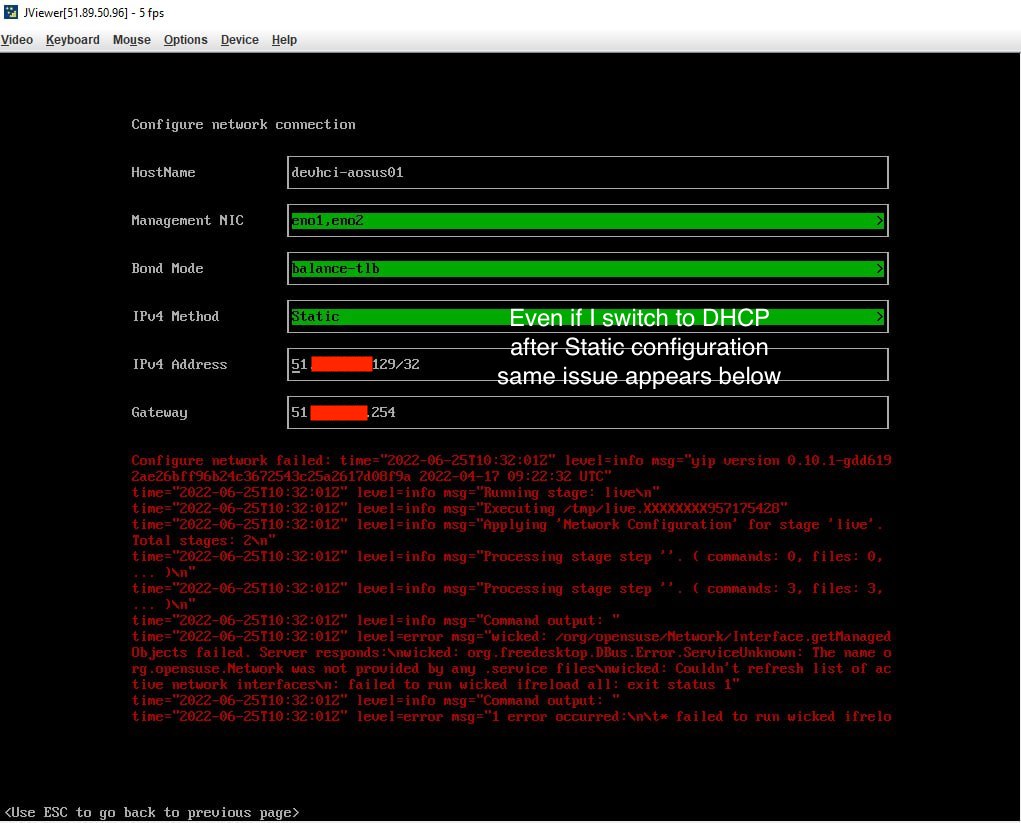Open the Keyboard menu
Screen dimensions: 1021x823
point(72,40)
